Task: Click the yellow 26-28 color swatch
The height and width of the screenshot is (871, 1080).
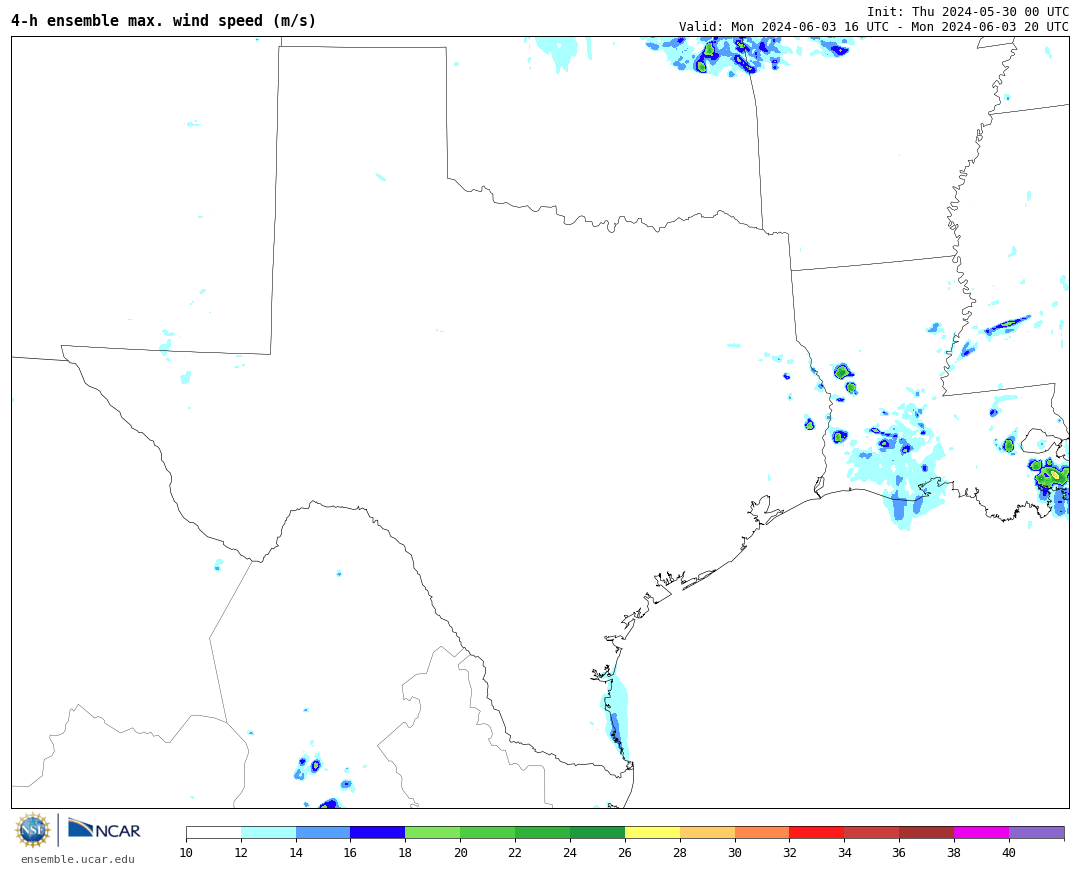Action: [x=653, y=832]
